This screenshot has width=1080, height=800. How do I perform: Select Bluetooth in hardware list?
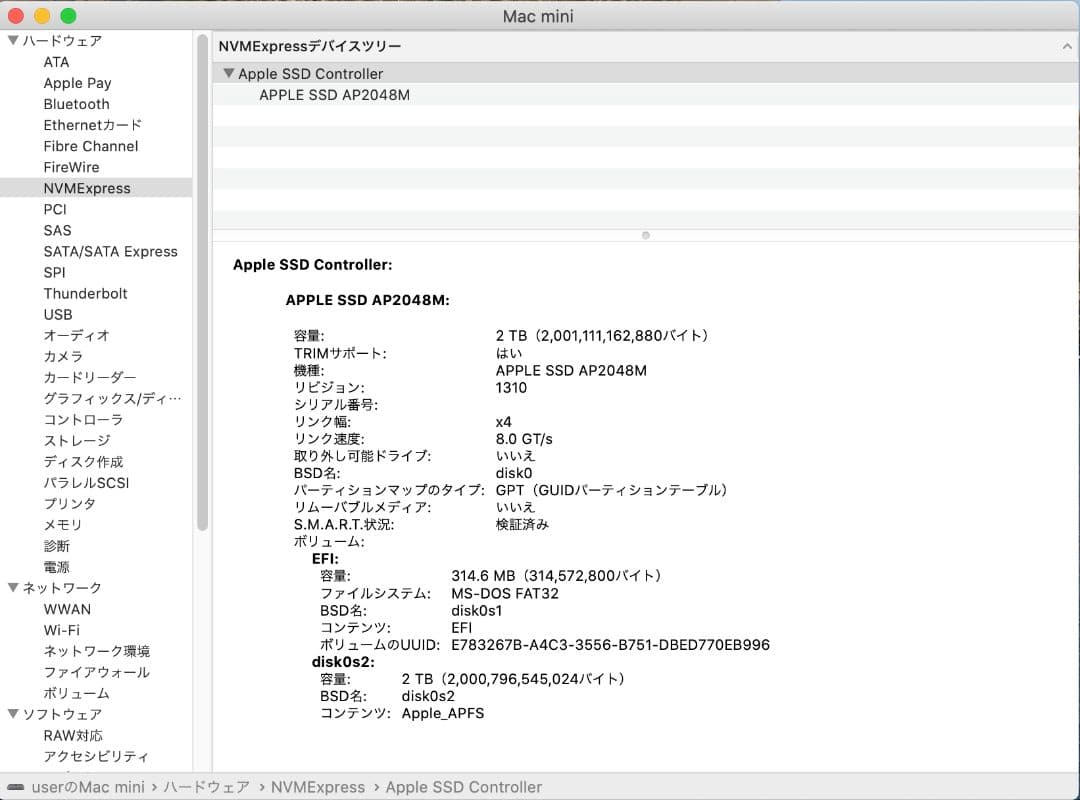click(76, 104)
